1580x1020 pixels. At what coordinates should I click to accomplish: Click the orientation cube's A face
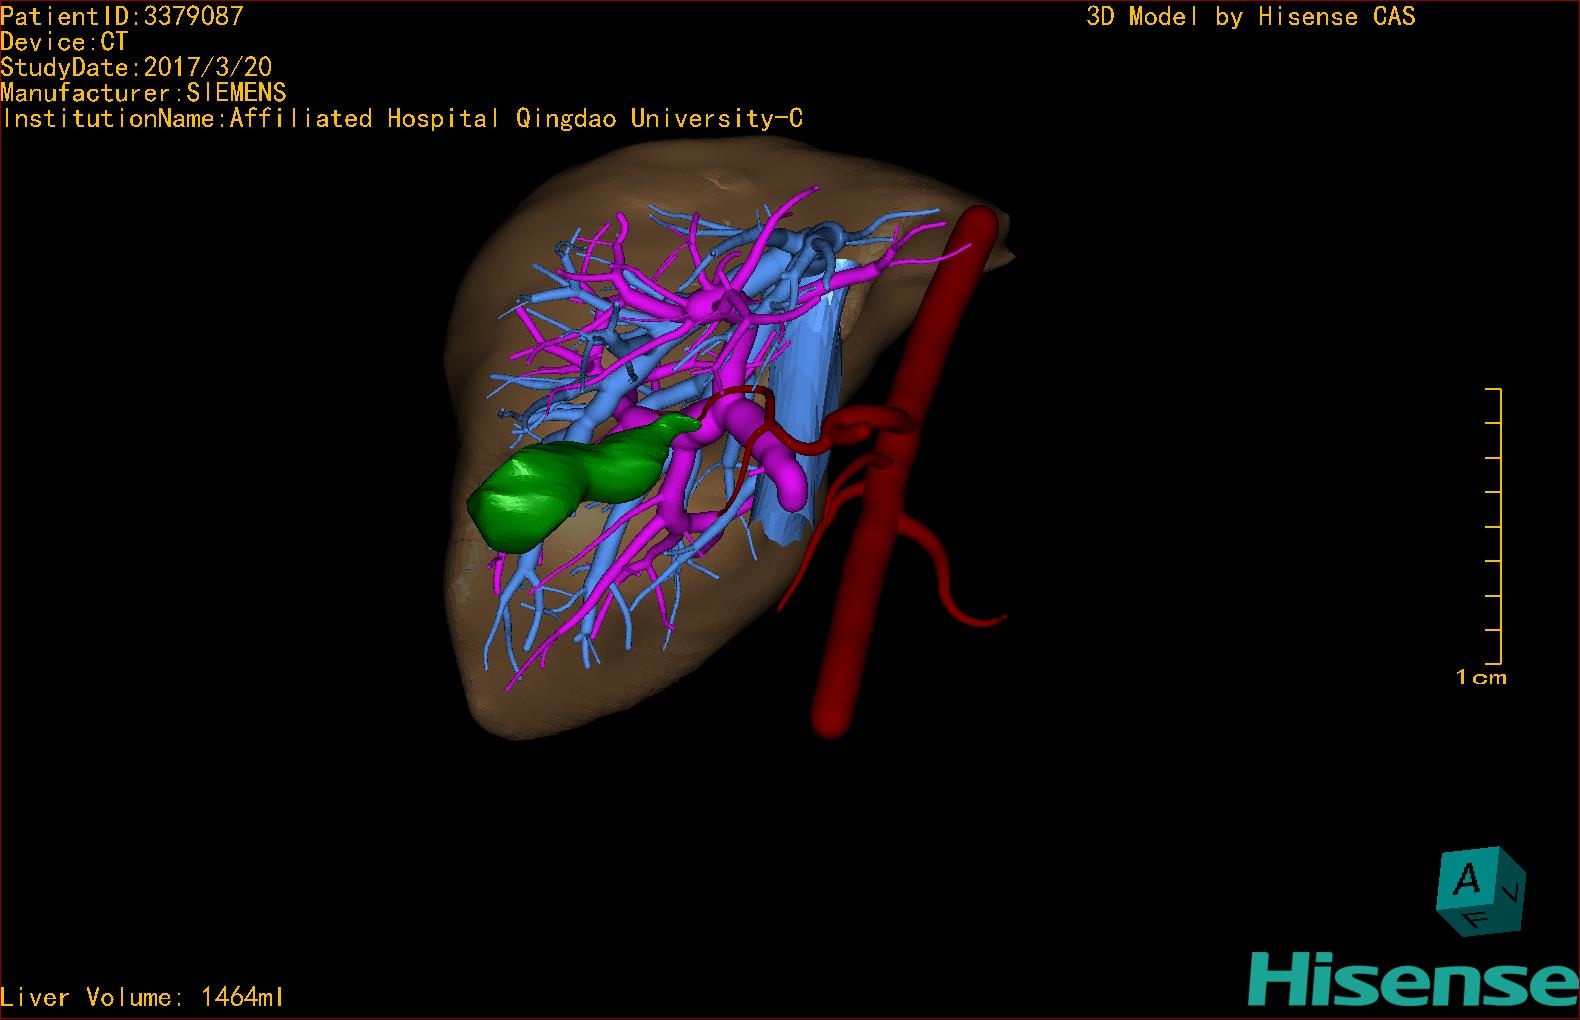click(1467, 880)
